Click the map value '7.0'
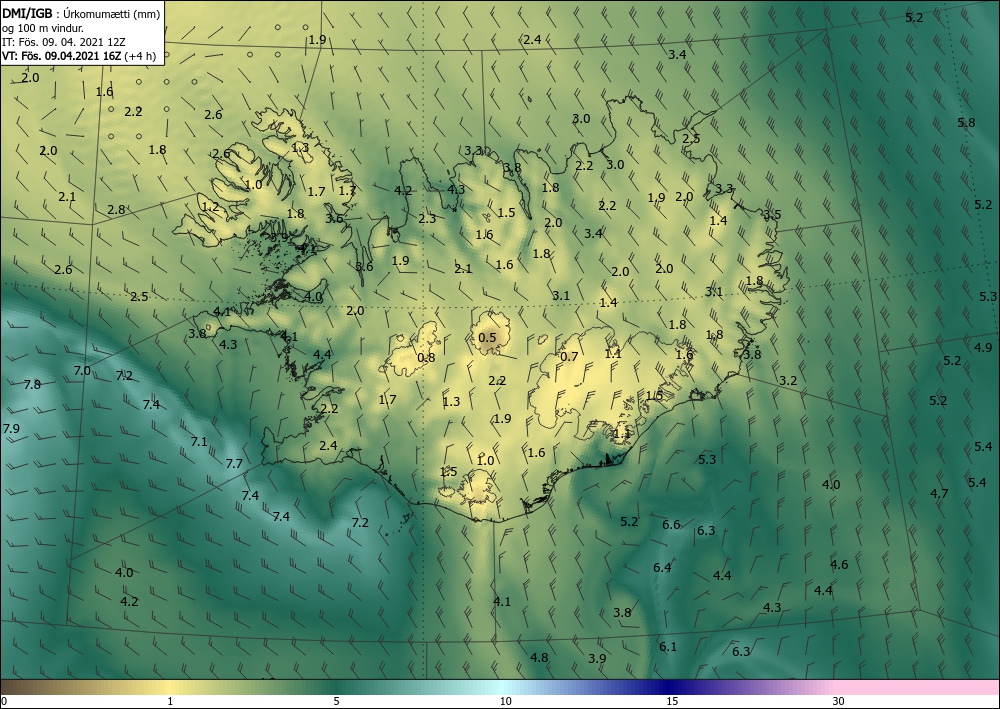Screen dimensions: 1000x709 pos(82,370)
